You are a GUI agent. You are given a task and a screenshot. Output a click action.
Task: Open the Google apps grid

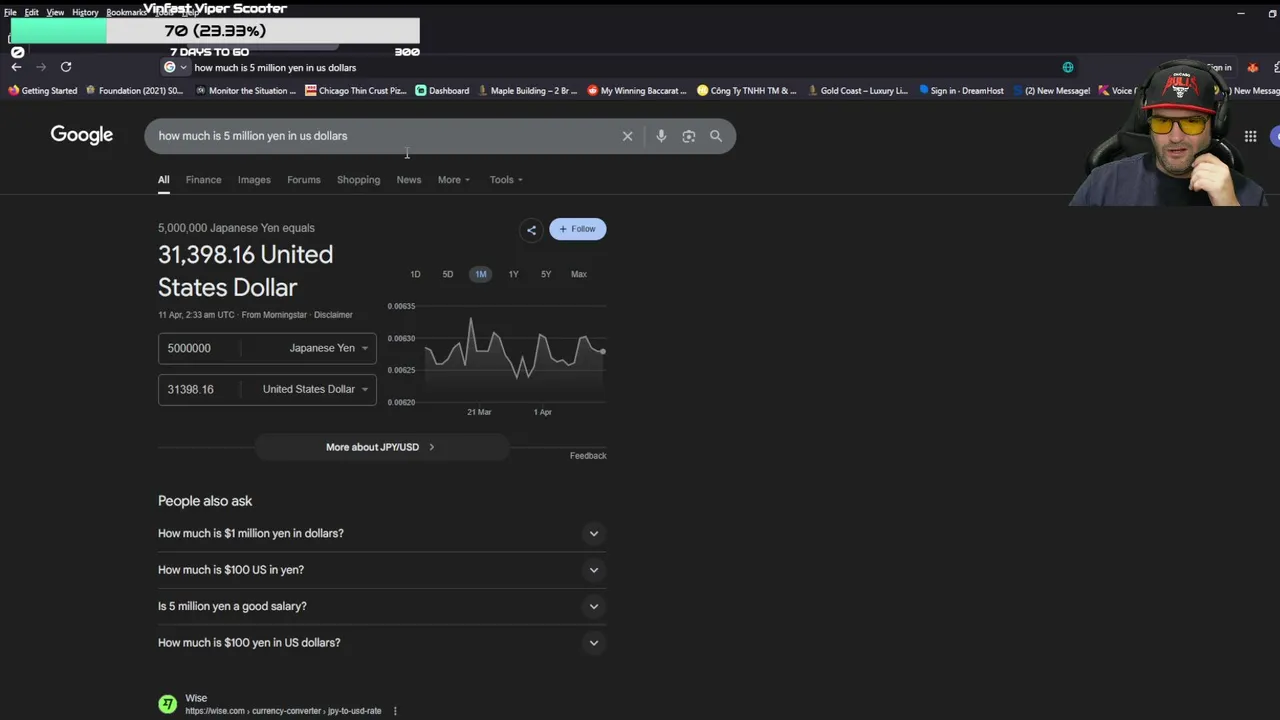click(x=1250, y=136)
